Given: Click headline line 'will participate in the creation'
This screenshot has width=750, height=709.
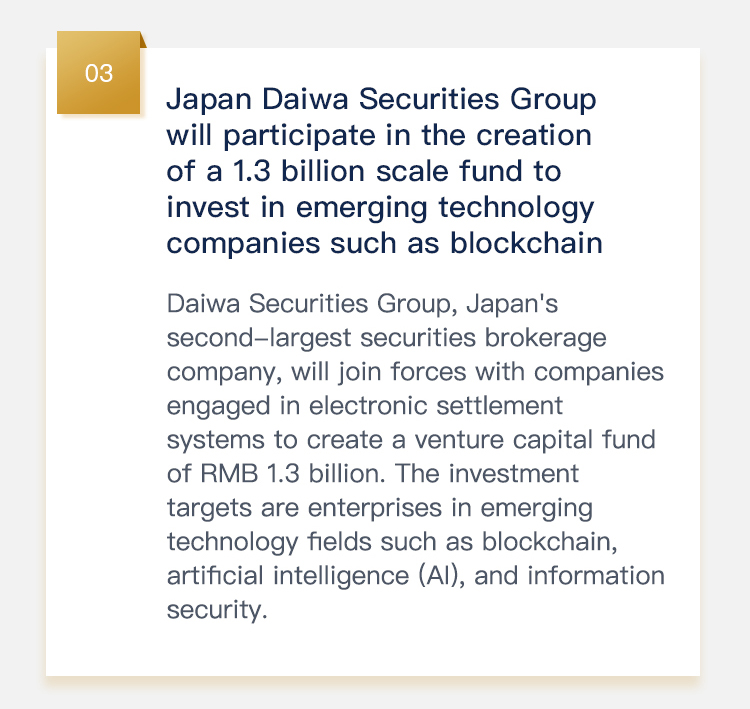Looking at the screenshot, I should (x=379, y=136).
